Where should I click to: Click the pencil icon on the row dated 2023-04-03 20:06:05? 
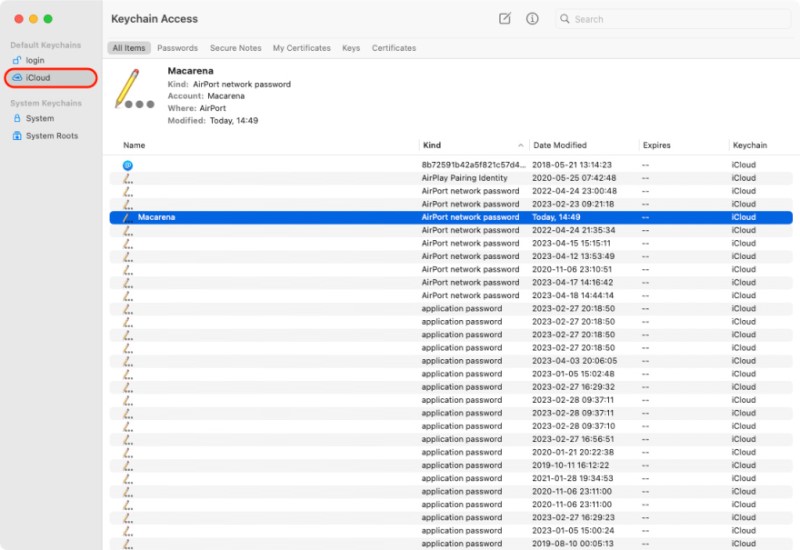(x=128, y=361)
